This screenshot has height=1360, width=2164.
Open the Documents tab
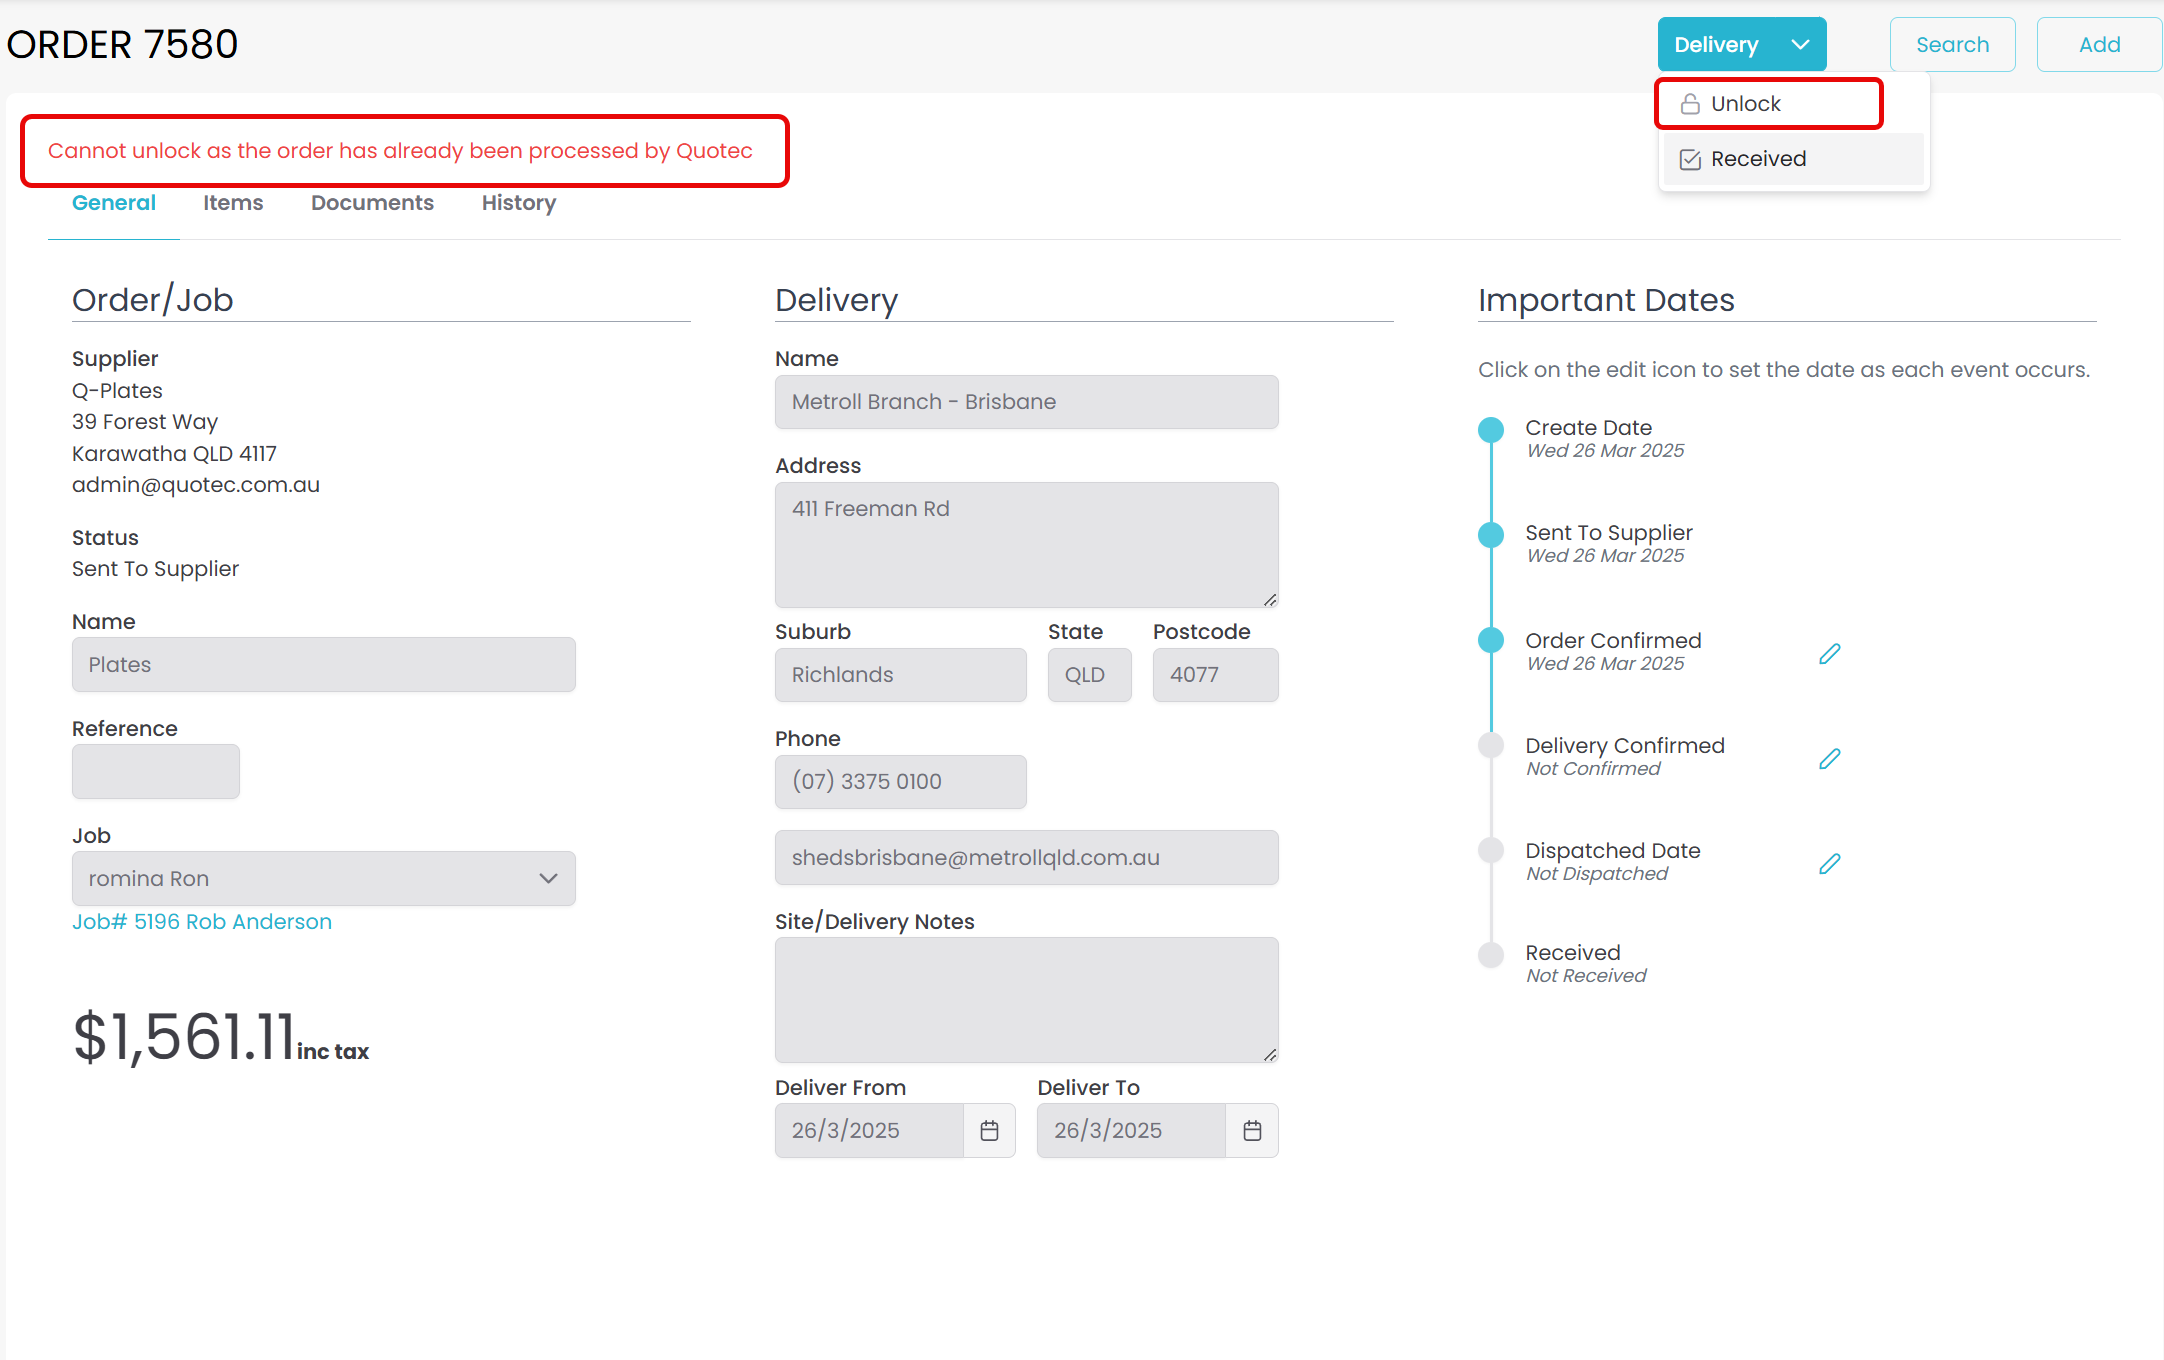(372, 203)
